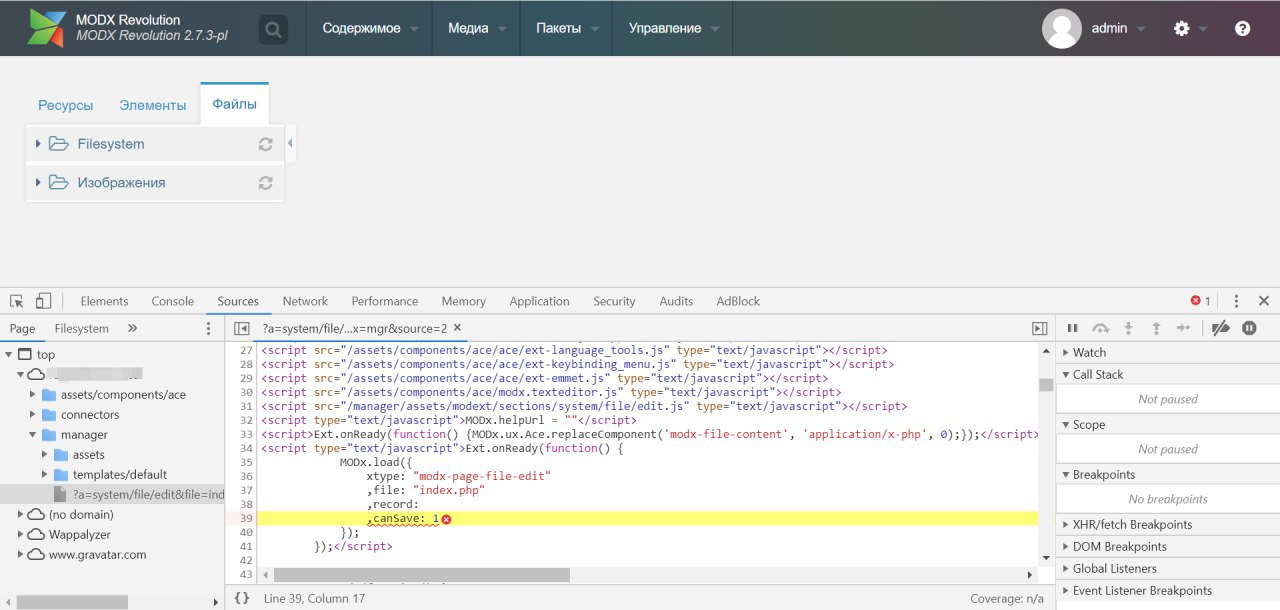Click the code editor horizontal scrollbar
Image resolution: width=1280 pixels, height=610 pixels.
pyautogui.click(x=421, y=575)
